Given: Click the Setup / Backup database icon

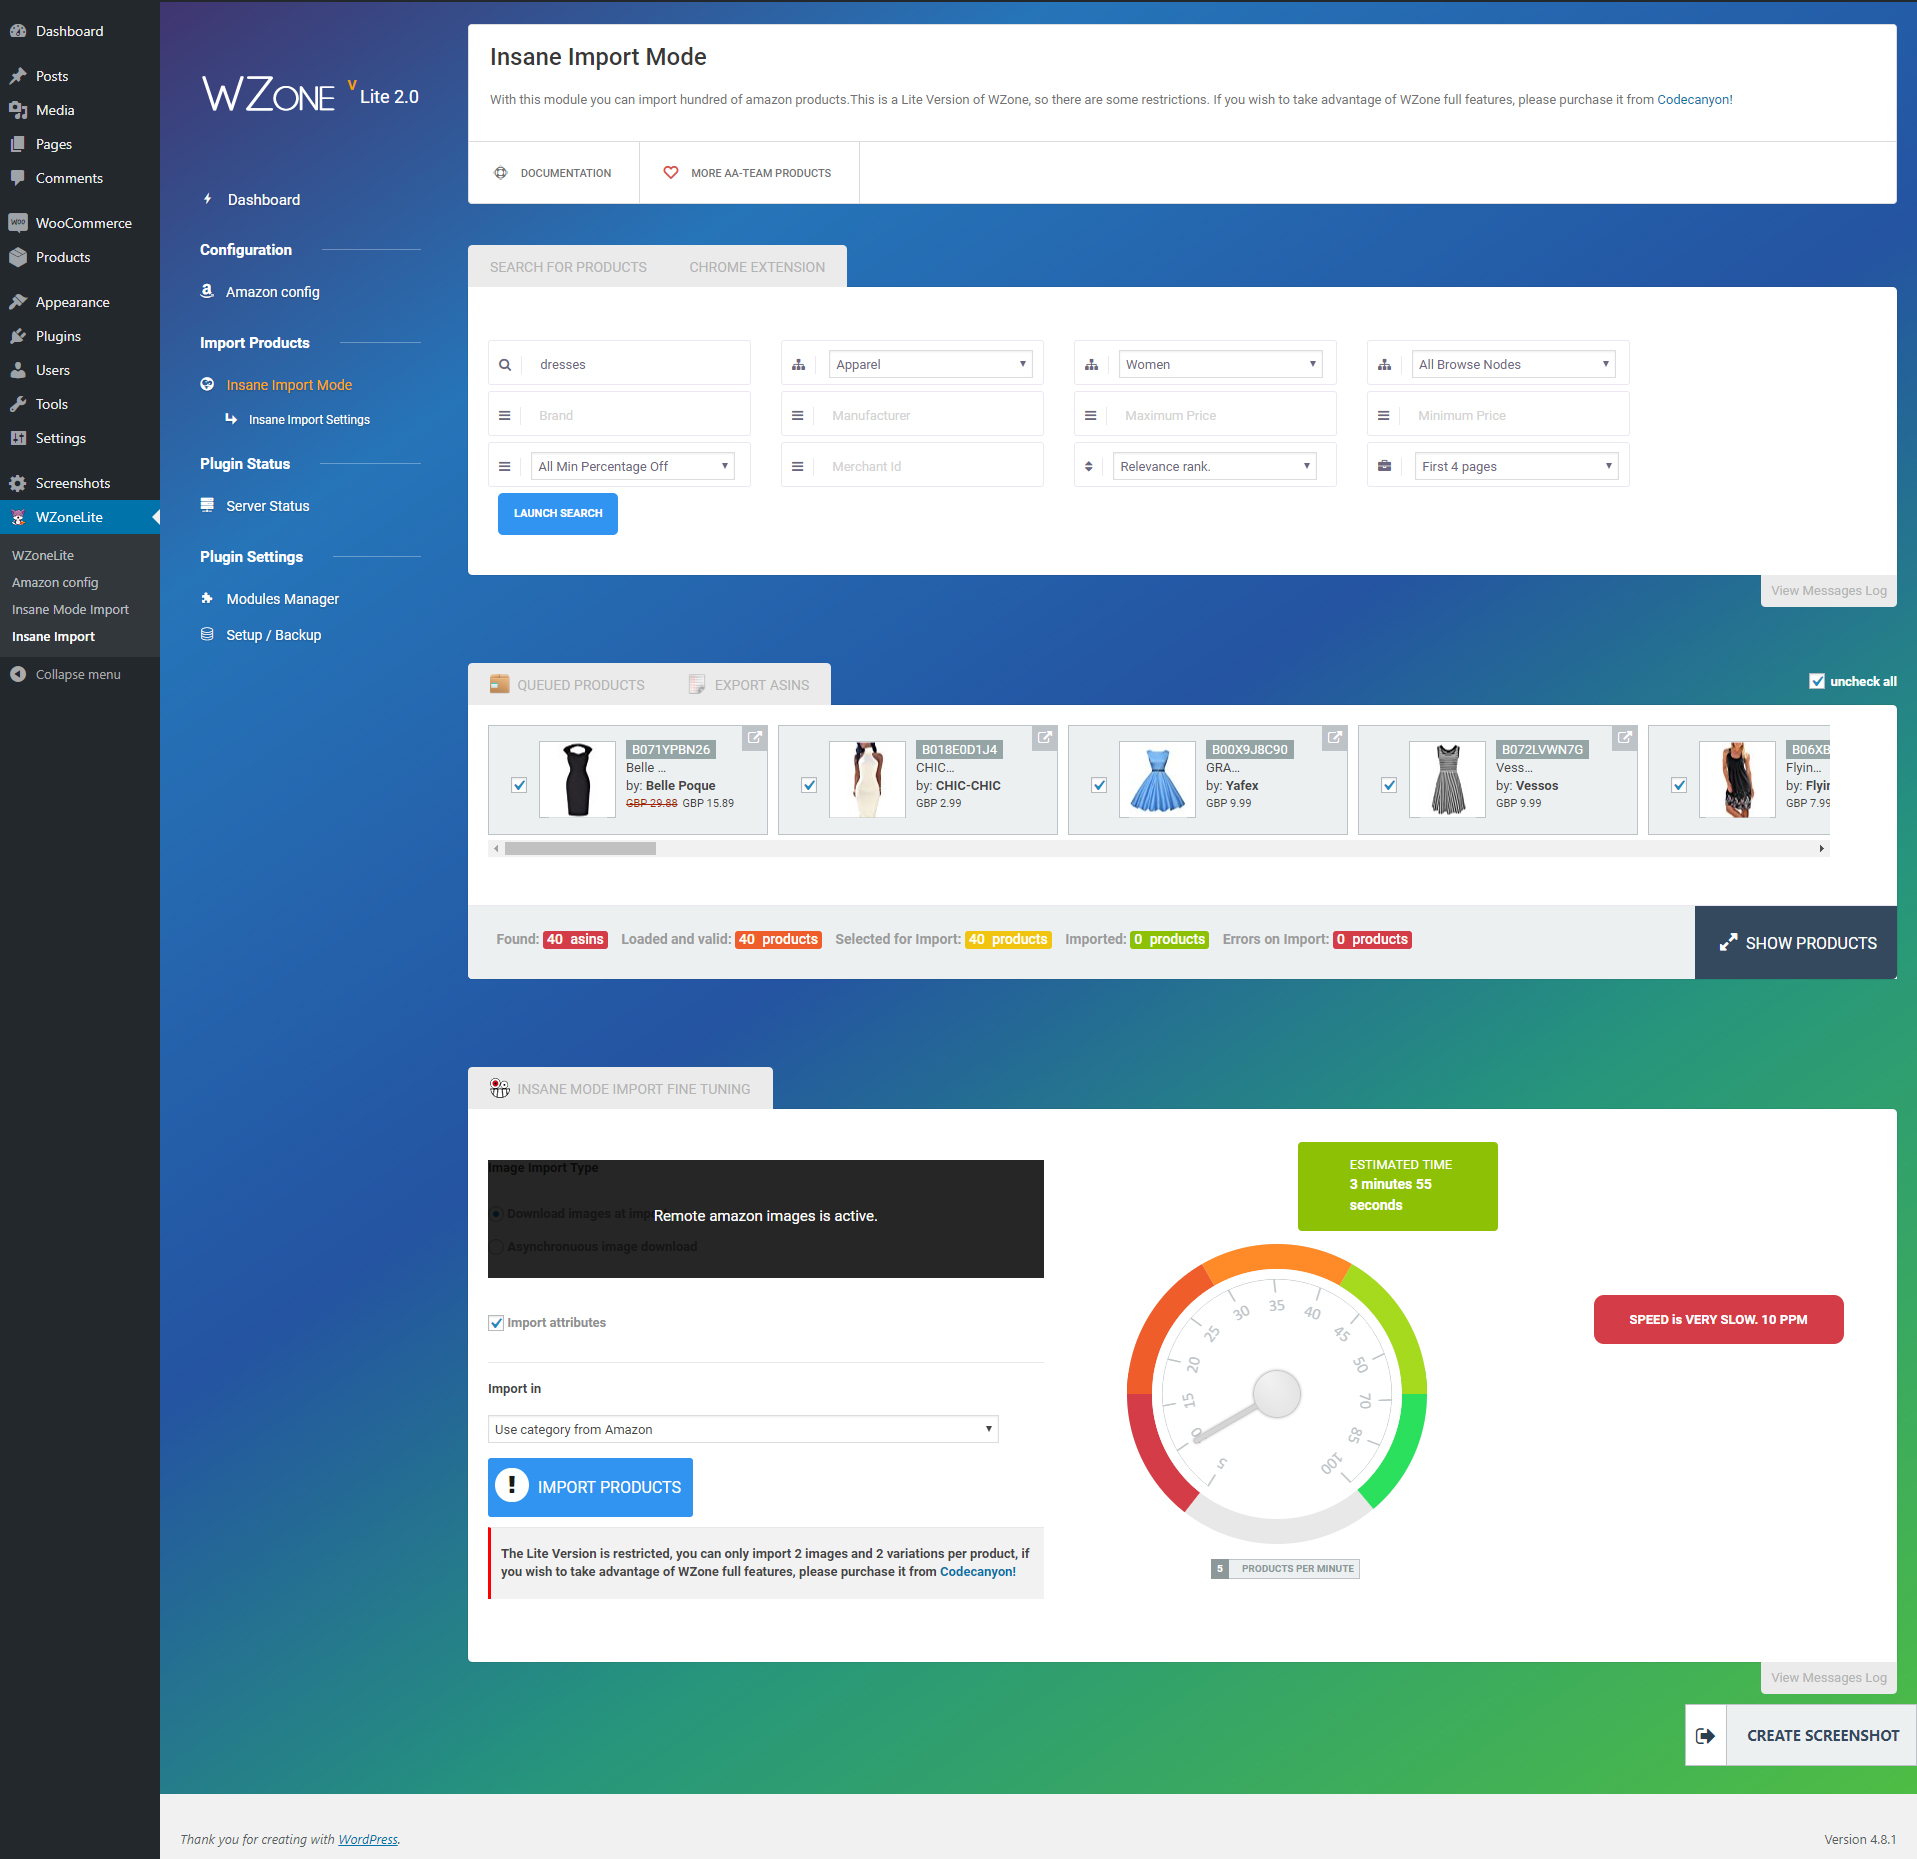Looking at the screenshot, I should pos(207,634).
